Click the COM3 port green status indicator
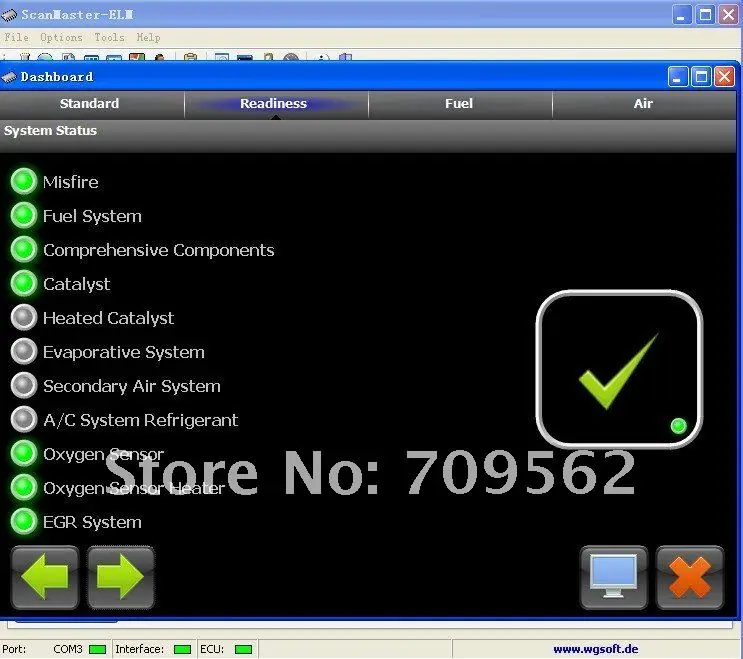The height and width of the screenshot is (659, 743). pyautogui.click(x=98, y=649)
